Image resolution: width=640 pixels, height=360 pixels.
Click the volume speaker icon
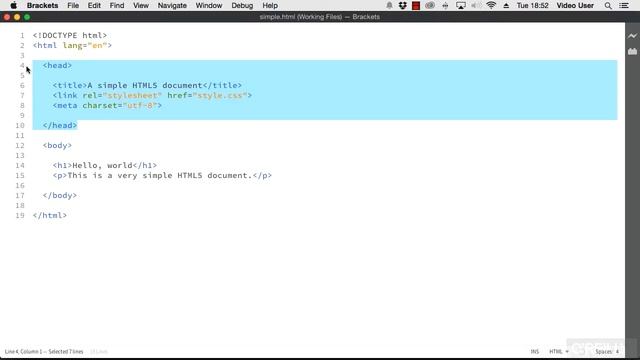tap(476, 5)
